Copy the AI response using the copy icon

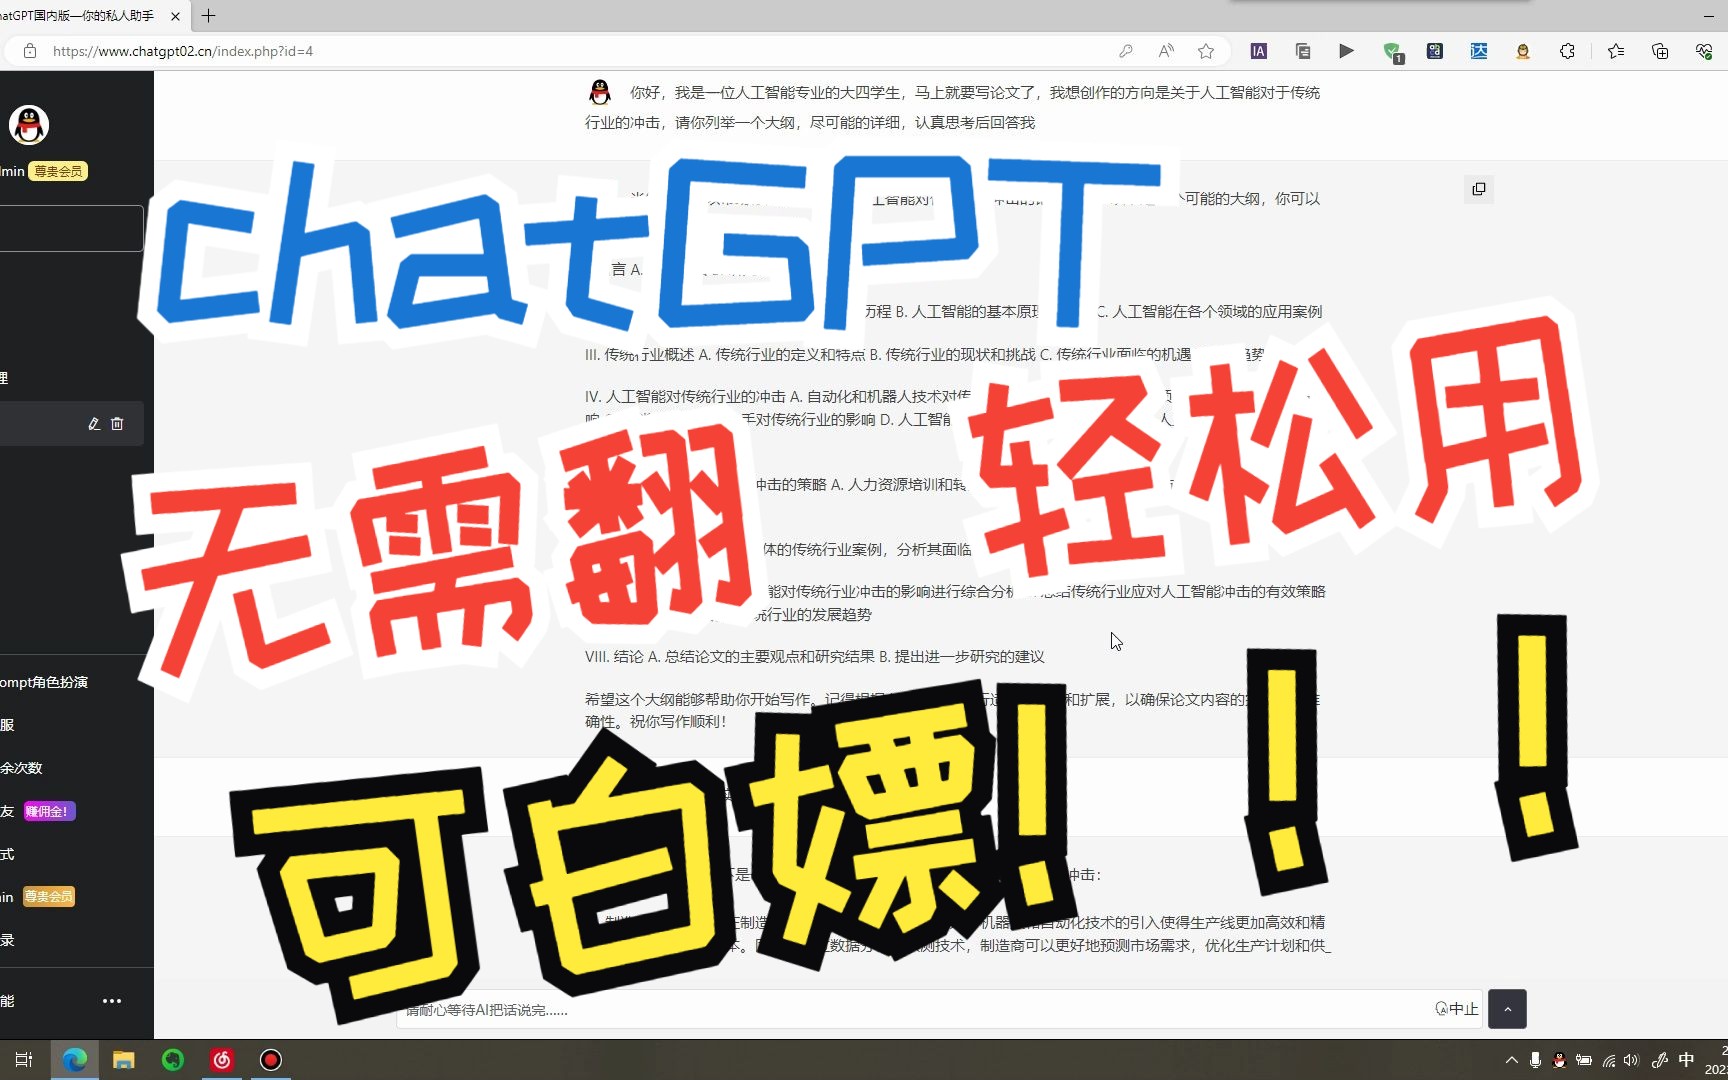[x=1478, y=189]
